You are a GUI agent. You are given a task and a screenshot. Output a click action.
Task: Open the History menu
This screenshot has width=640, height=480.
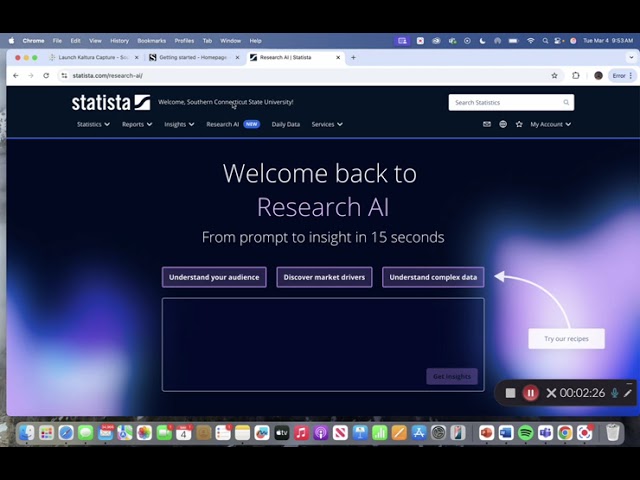119,41
